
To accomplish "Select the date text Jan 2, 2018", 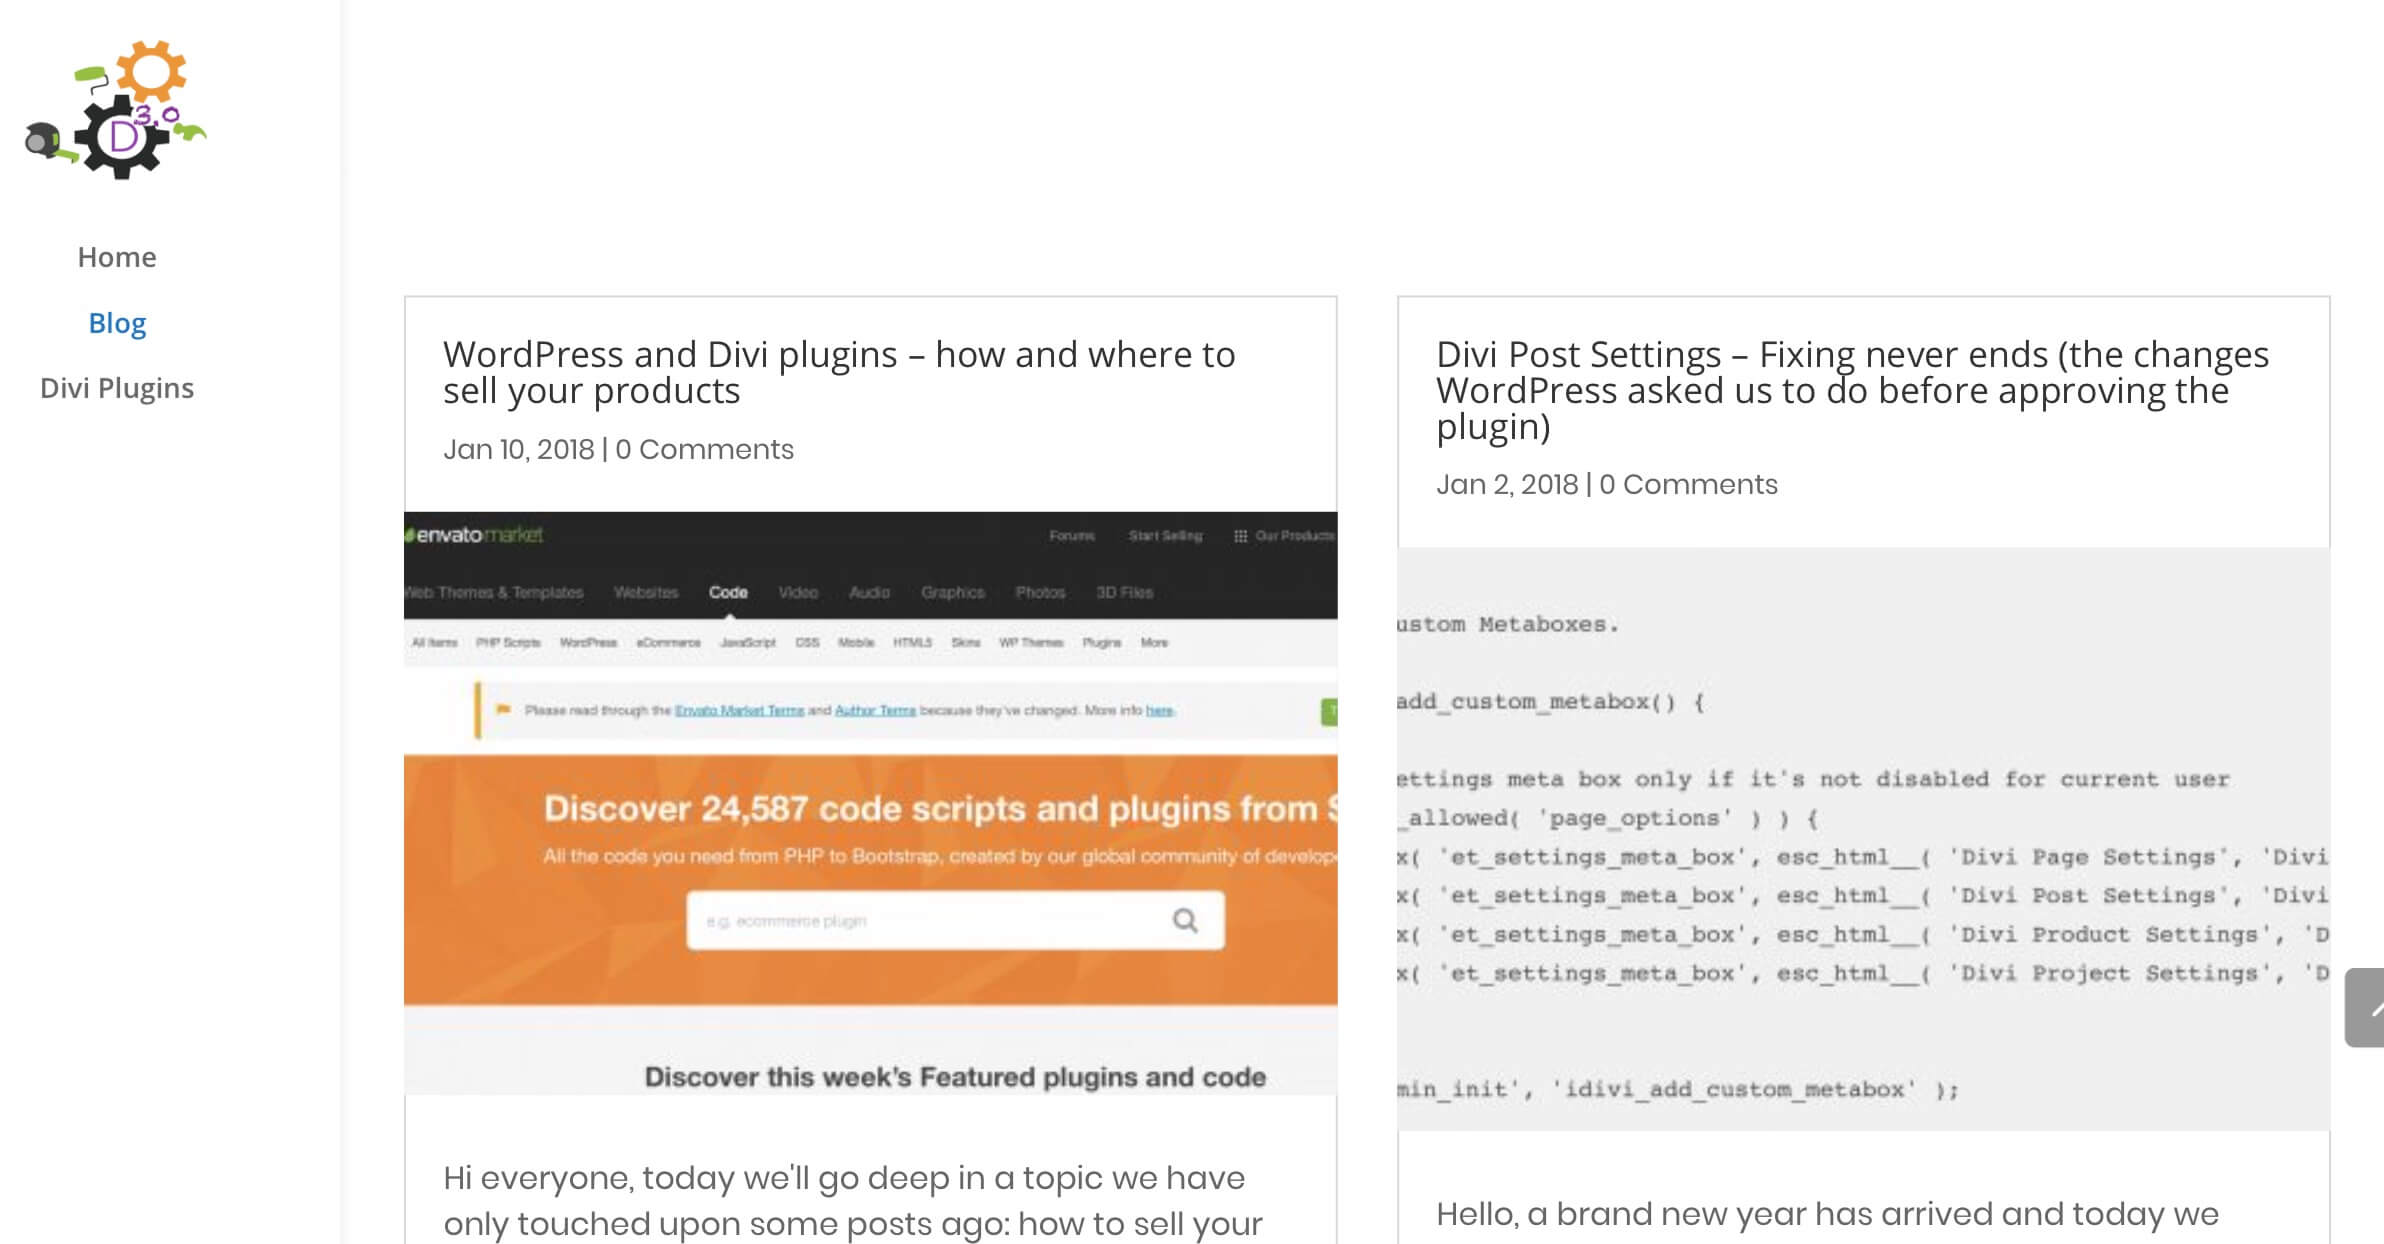I will coord(1507,484).
